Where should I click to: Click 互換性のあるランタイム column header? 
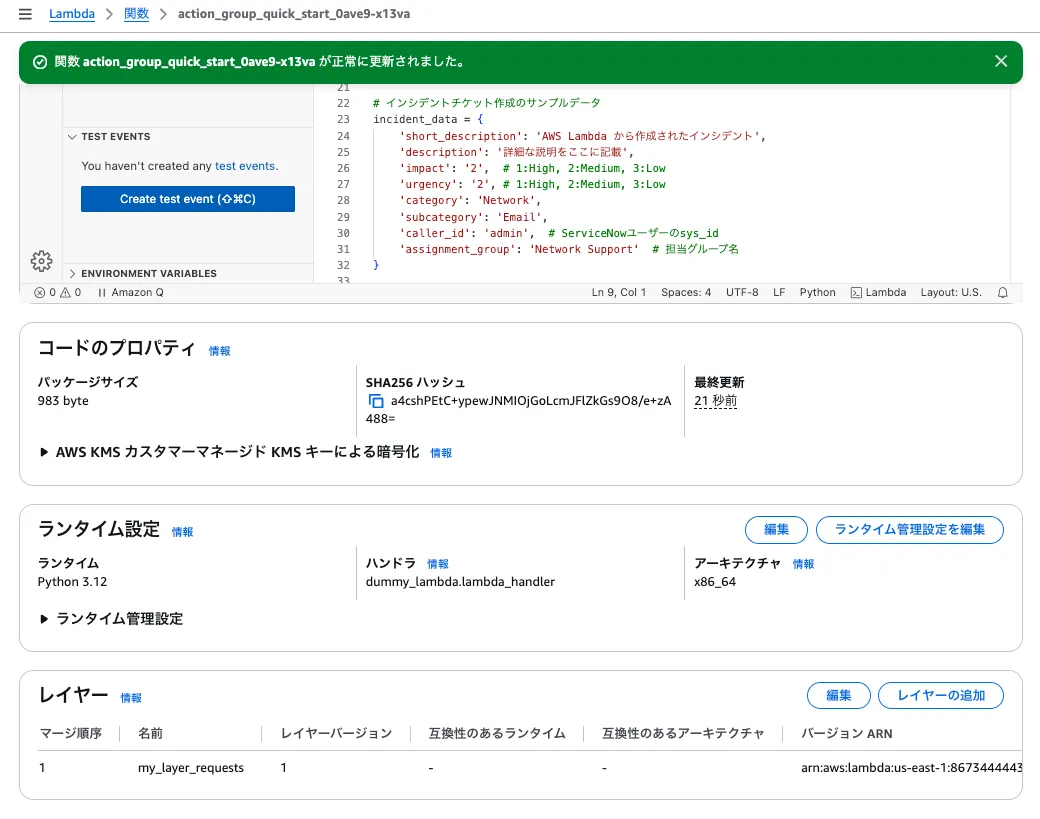(497, 733)
